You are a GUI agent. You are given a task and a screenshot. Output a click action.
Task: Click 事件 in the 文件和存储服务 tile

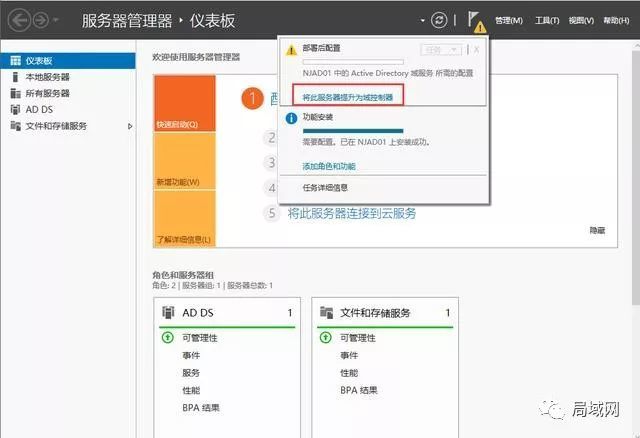point(349,356)
